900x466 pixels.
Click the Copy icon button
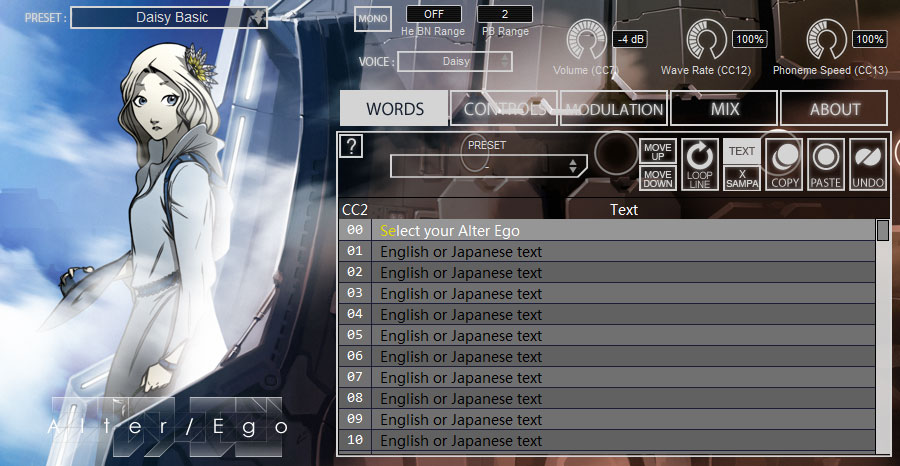coord(784,164)
